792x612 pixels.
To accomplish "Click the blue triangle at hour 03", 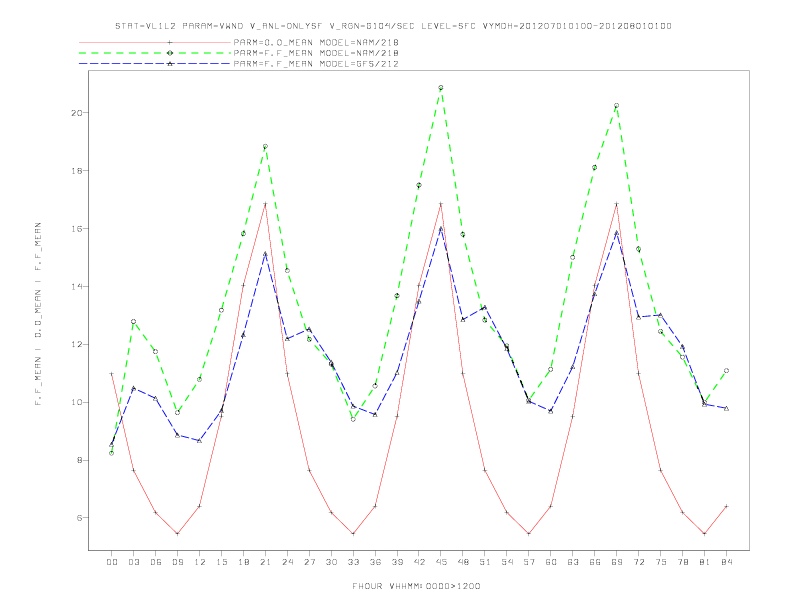I will [x=133, y=388].
